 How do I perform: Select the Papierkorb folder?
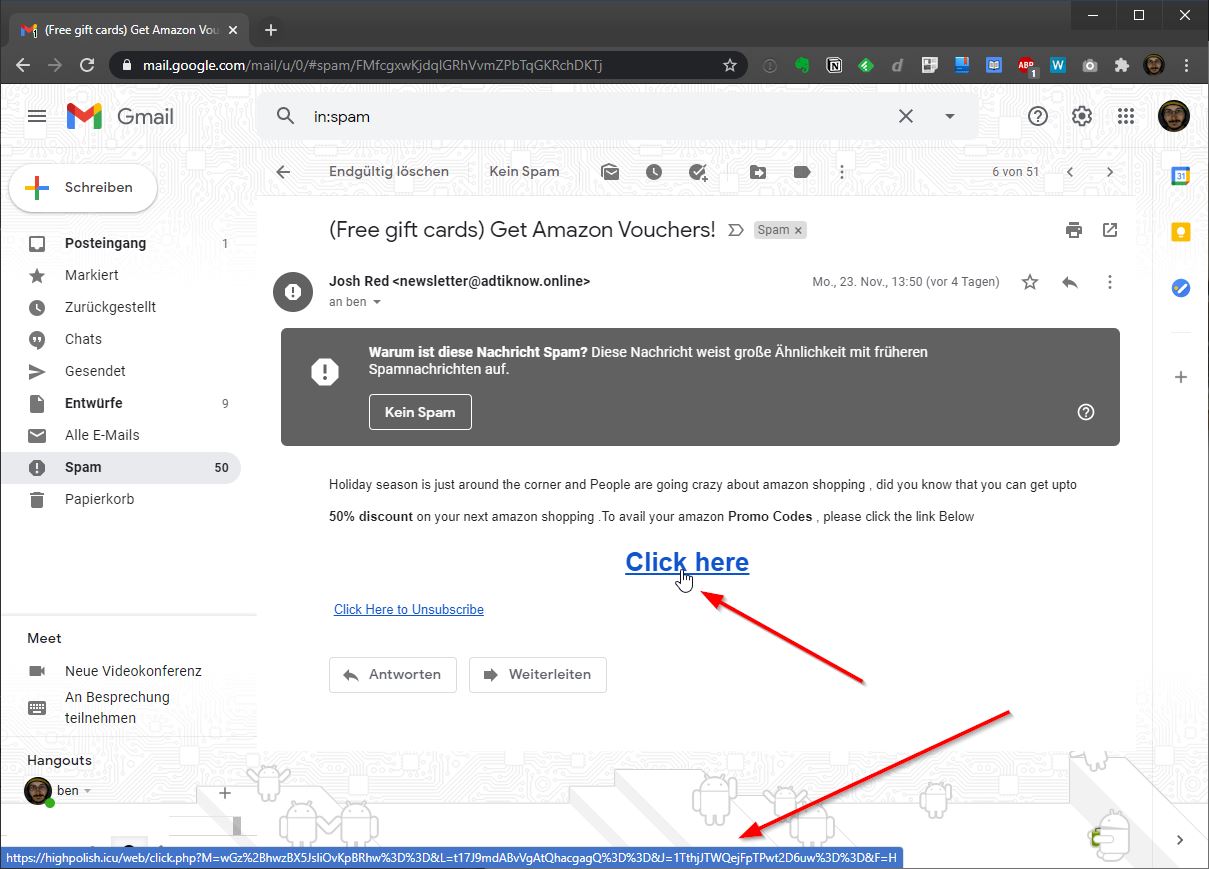[99, 499]
